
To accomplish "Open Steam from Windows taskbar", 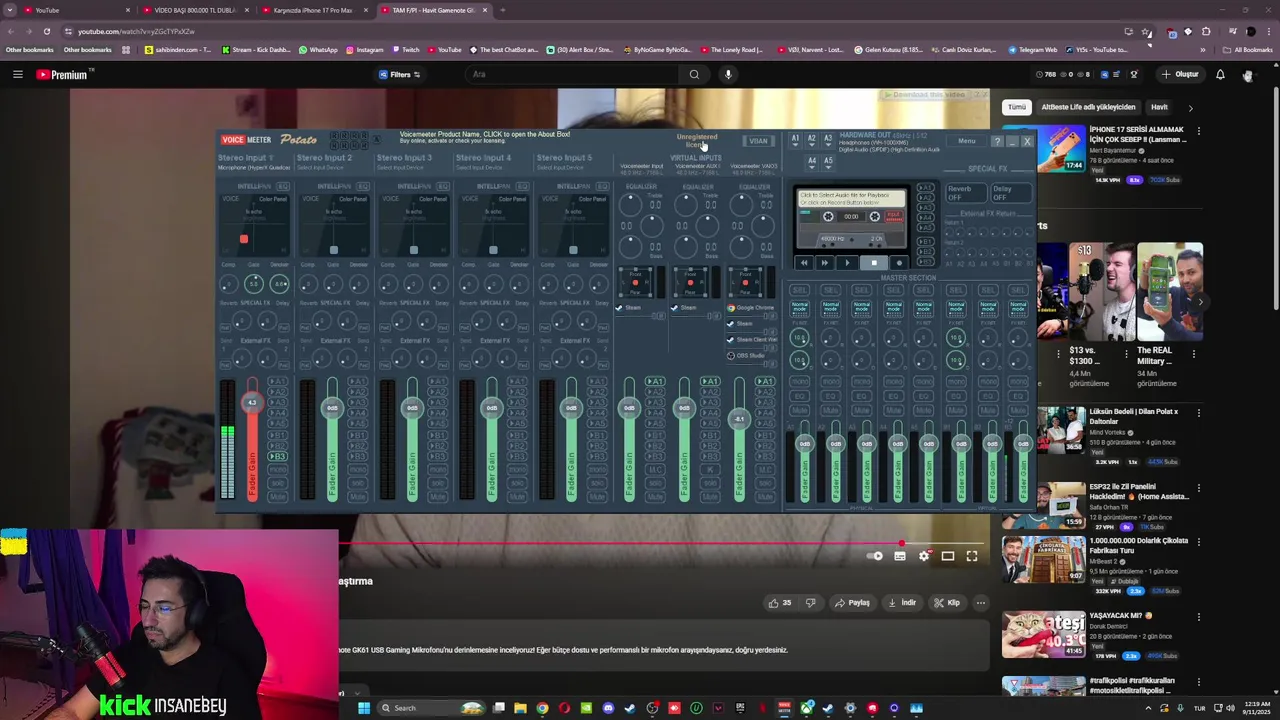I will [x=629, y=708].
